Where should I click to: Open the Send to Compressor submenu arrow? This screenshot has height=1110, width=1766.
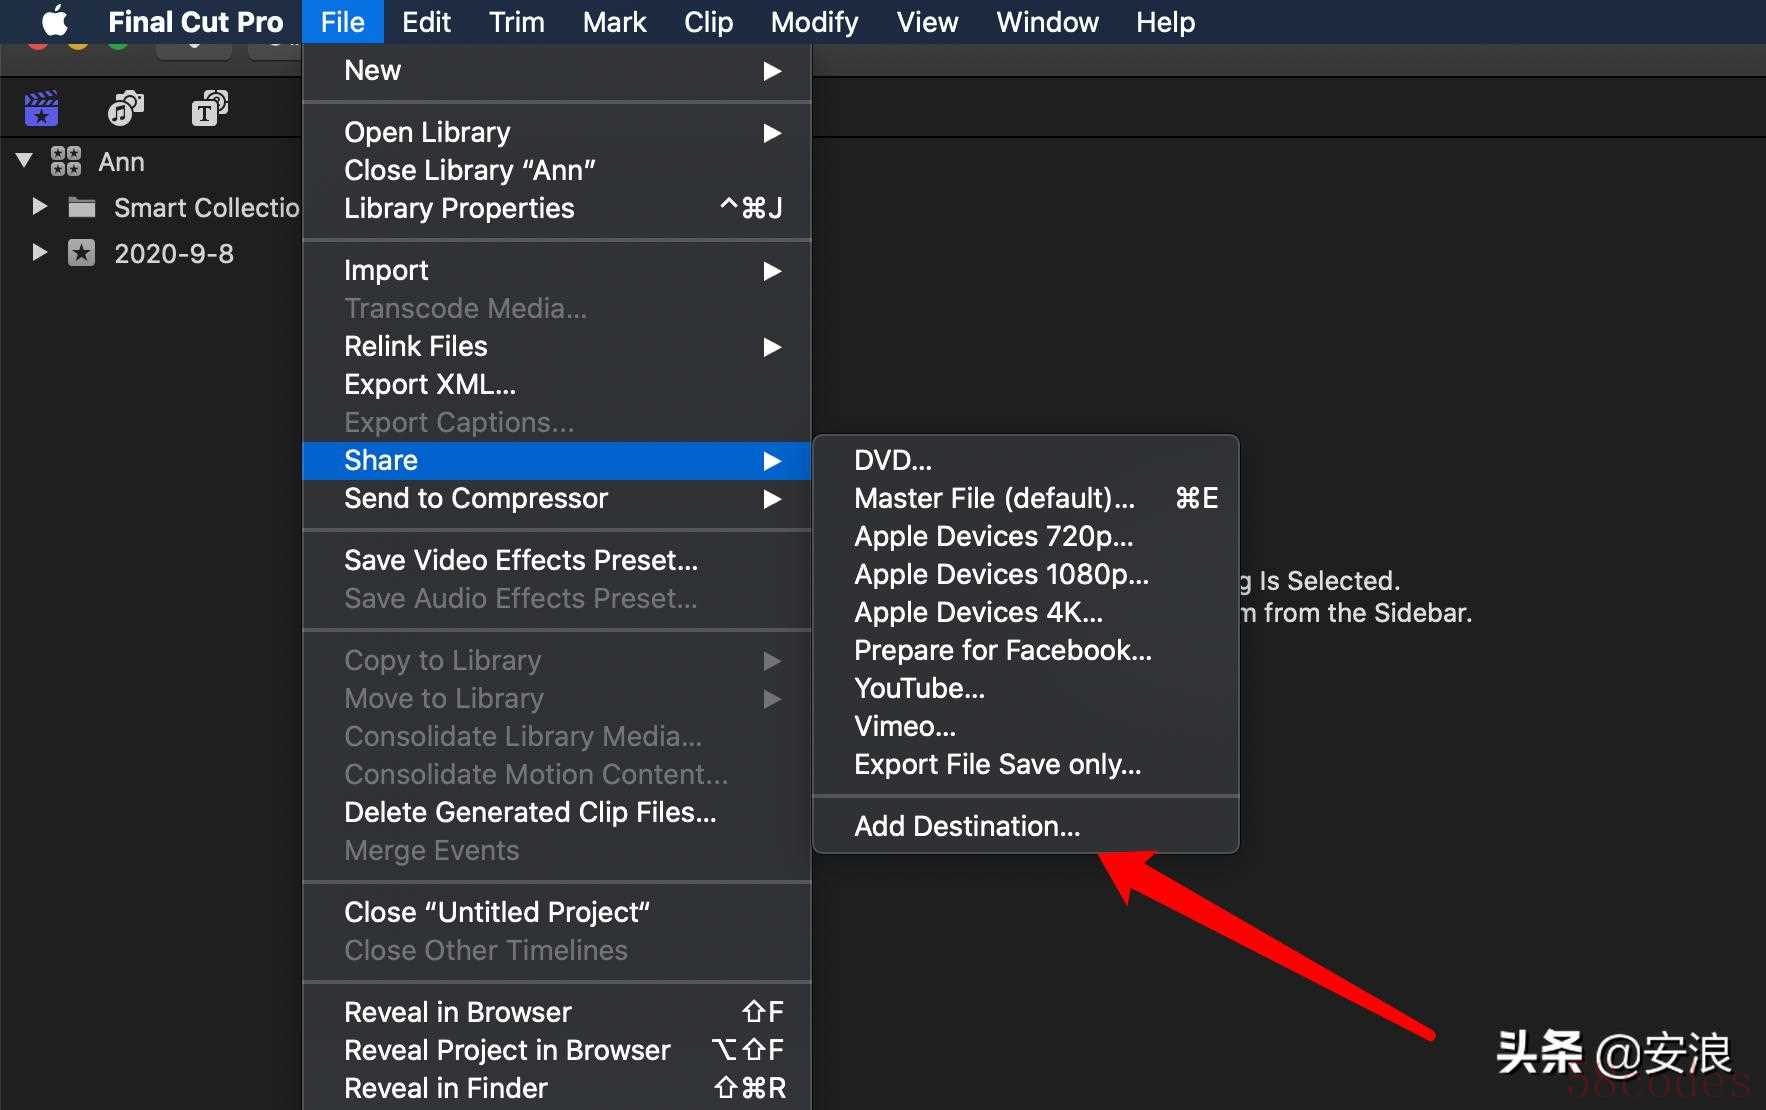click(772, 499)
